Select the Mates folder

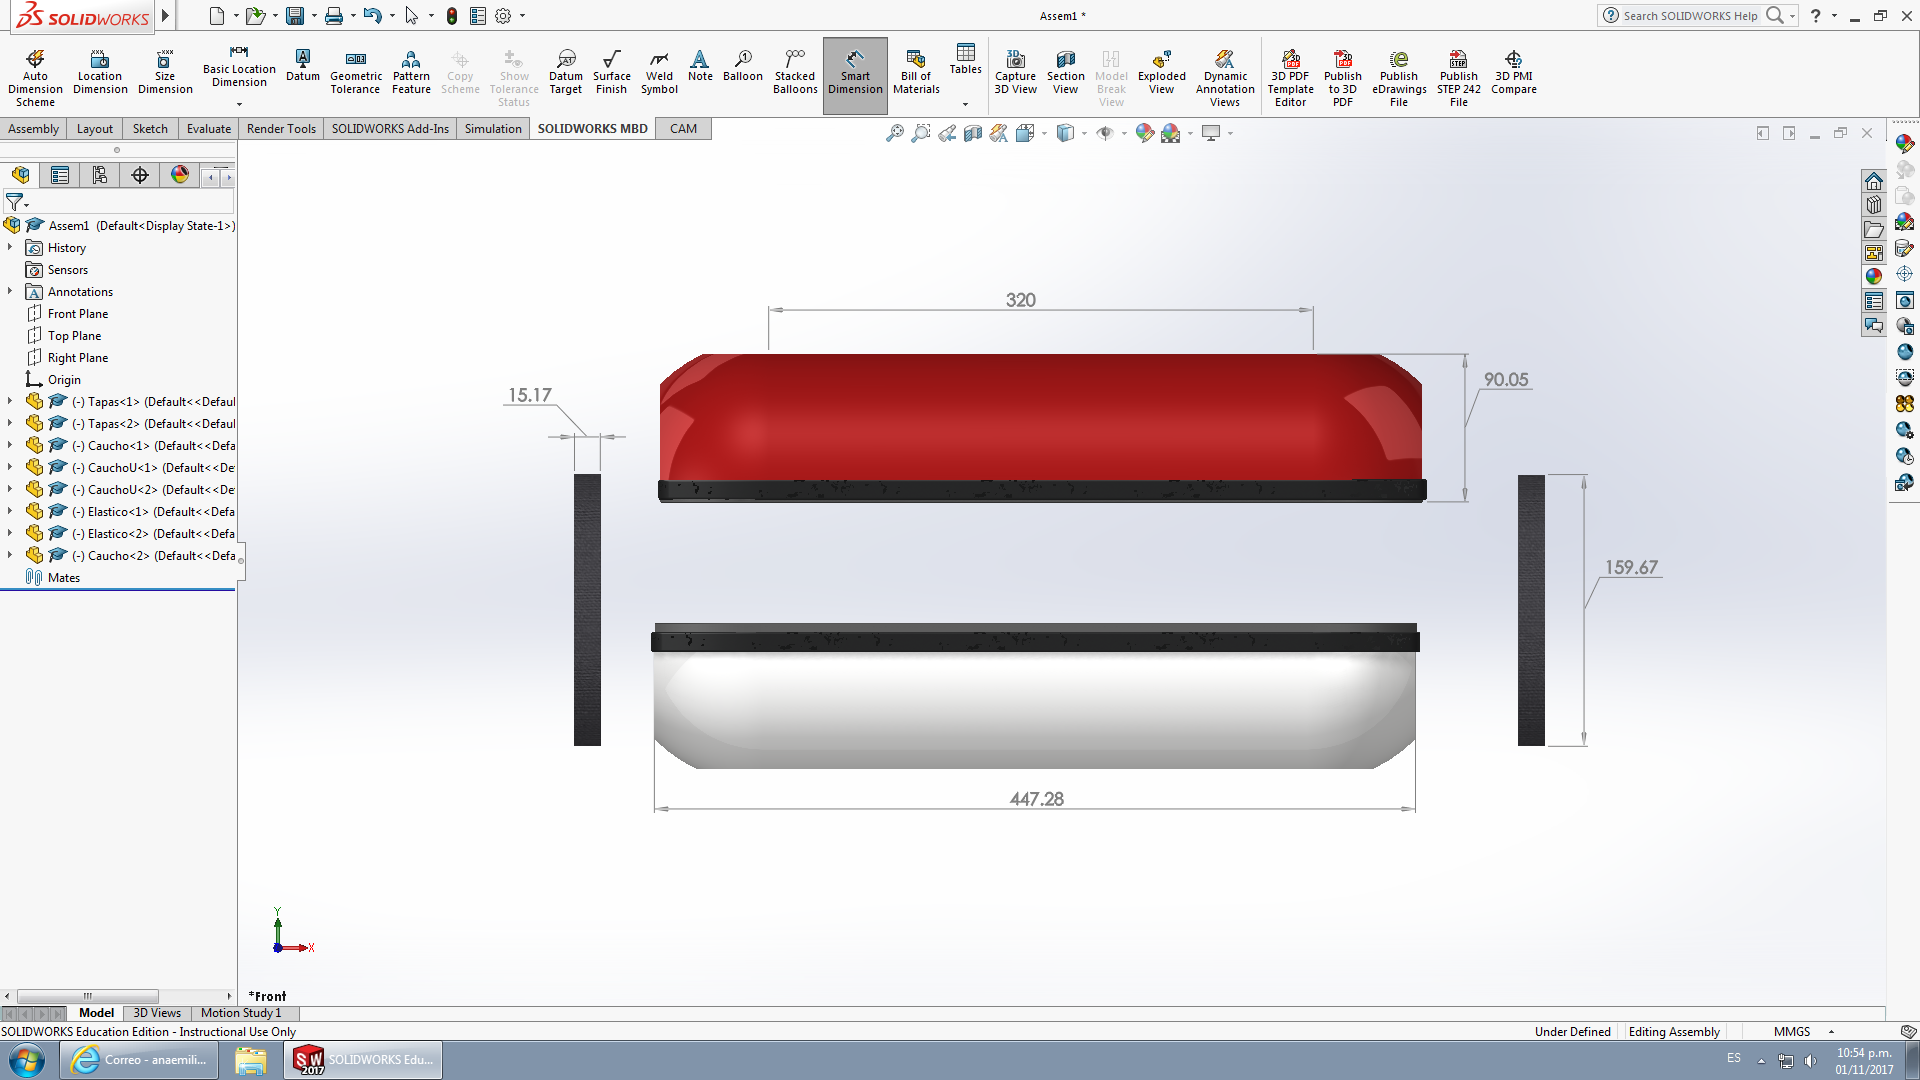(53, 578)
